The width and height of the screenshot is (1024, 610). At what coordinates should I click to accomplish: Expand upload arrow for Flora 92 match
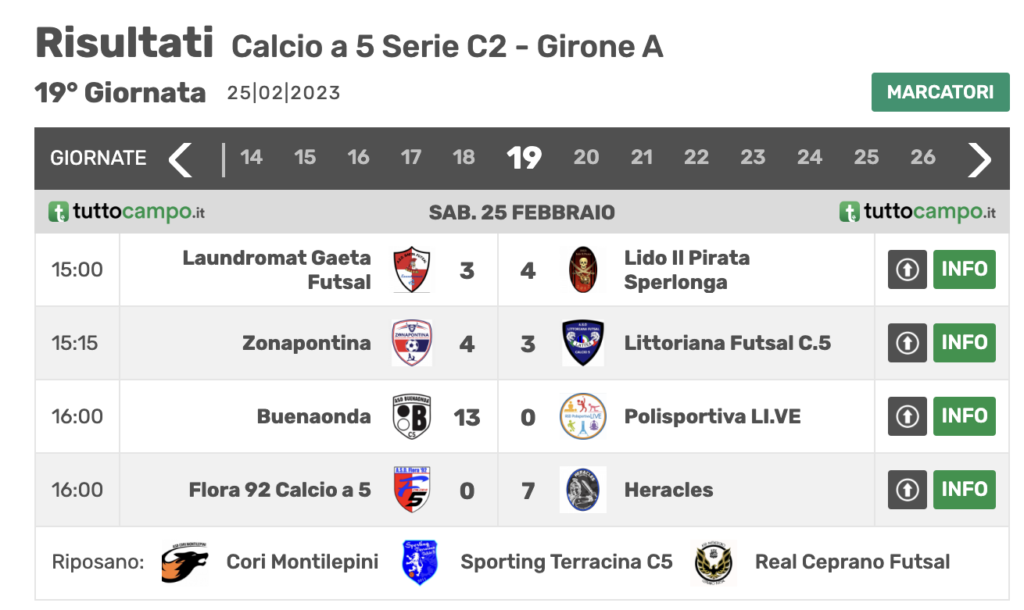908,490
